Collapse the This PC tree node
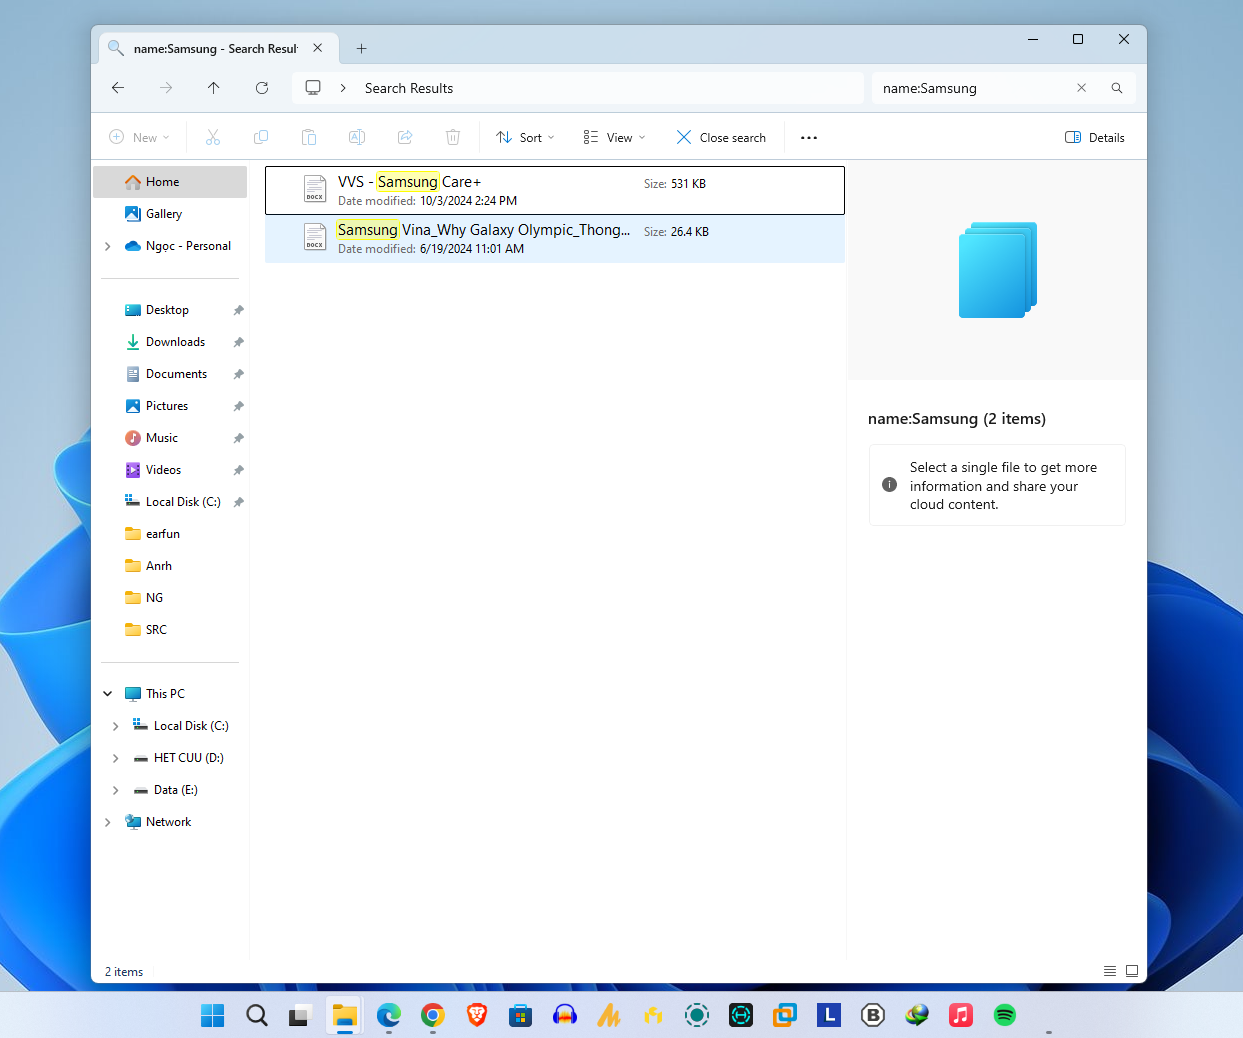Image resolution: width=1243 pixels, height=1038 pixels. pyautogui.click(x=108, y=694)
